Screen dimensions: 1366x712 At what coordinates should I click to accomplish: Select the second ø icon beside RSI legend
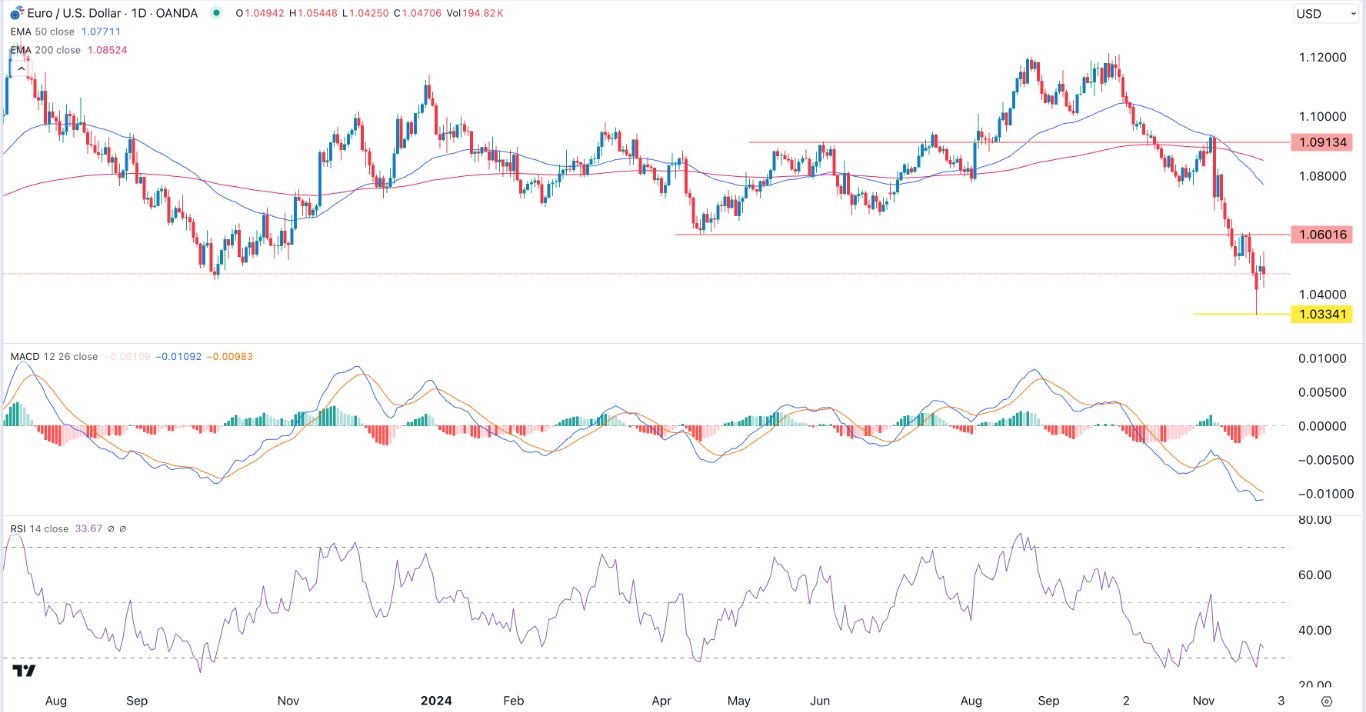click(x=123, y=529)
